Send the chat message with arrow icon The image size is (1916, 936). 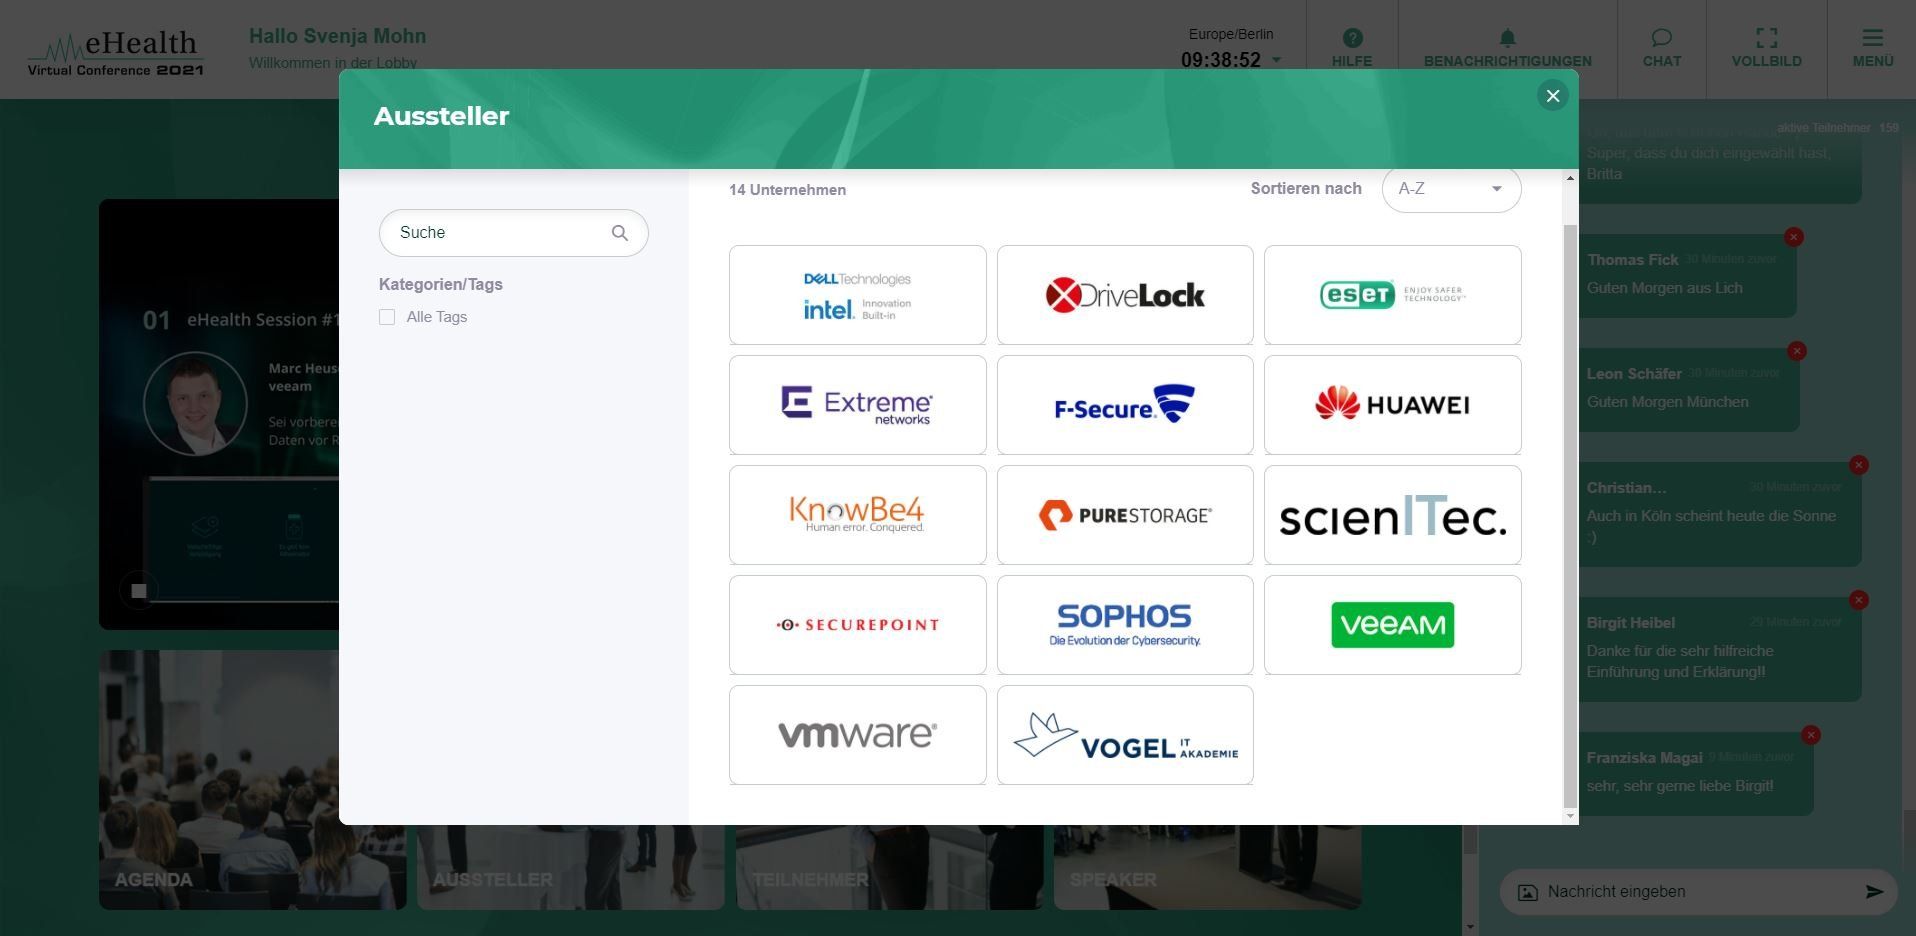tap(1874, 892)
